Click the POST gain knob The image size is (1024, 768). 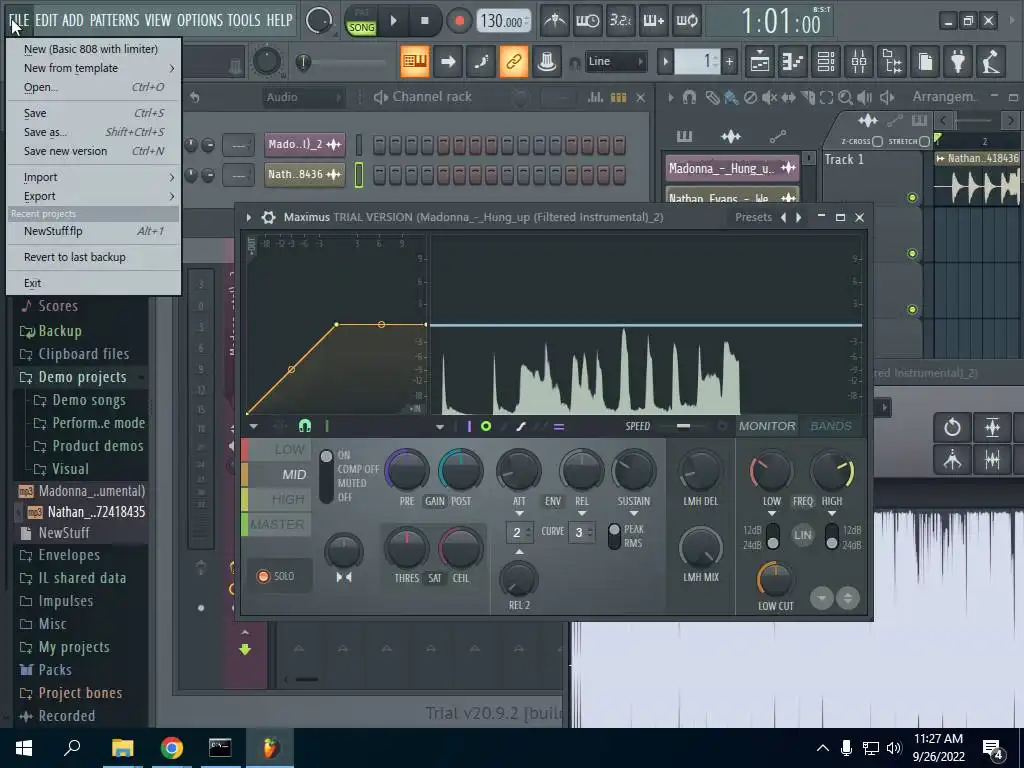click(460, 470)
